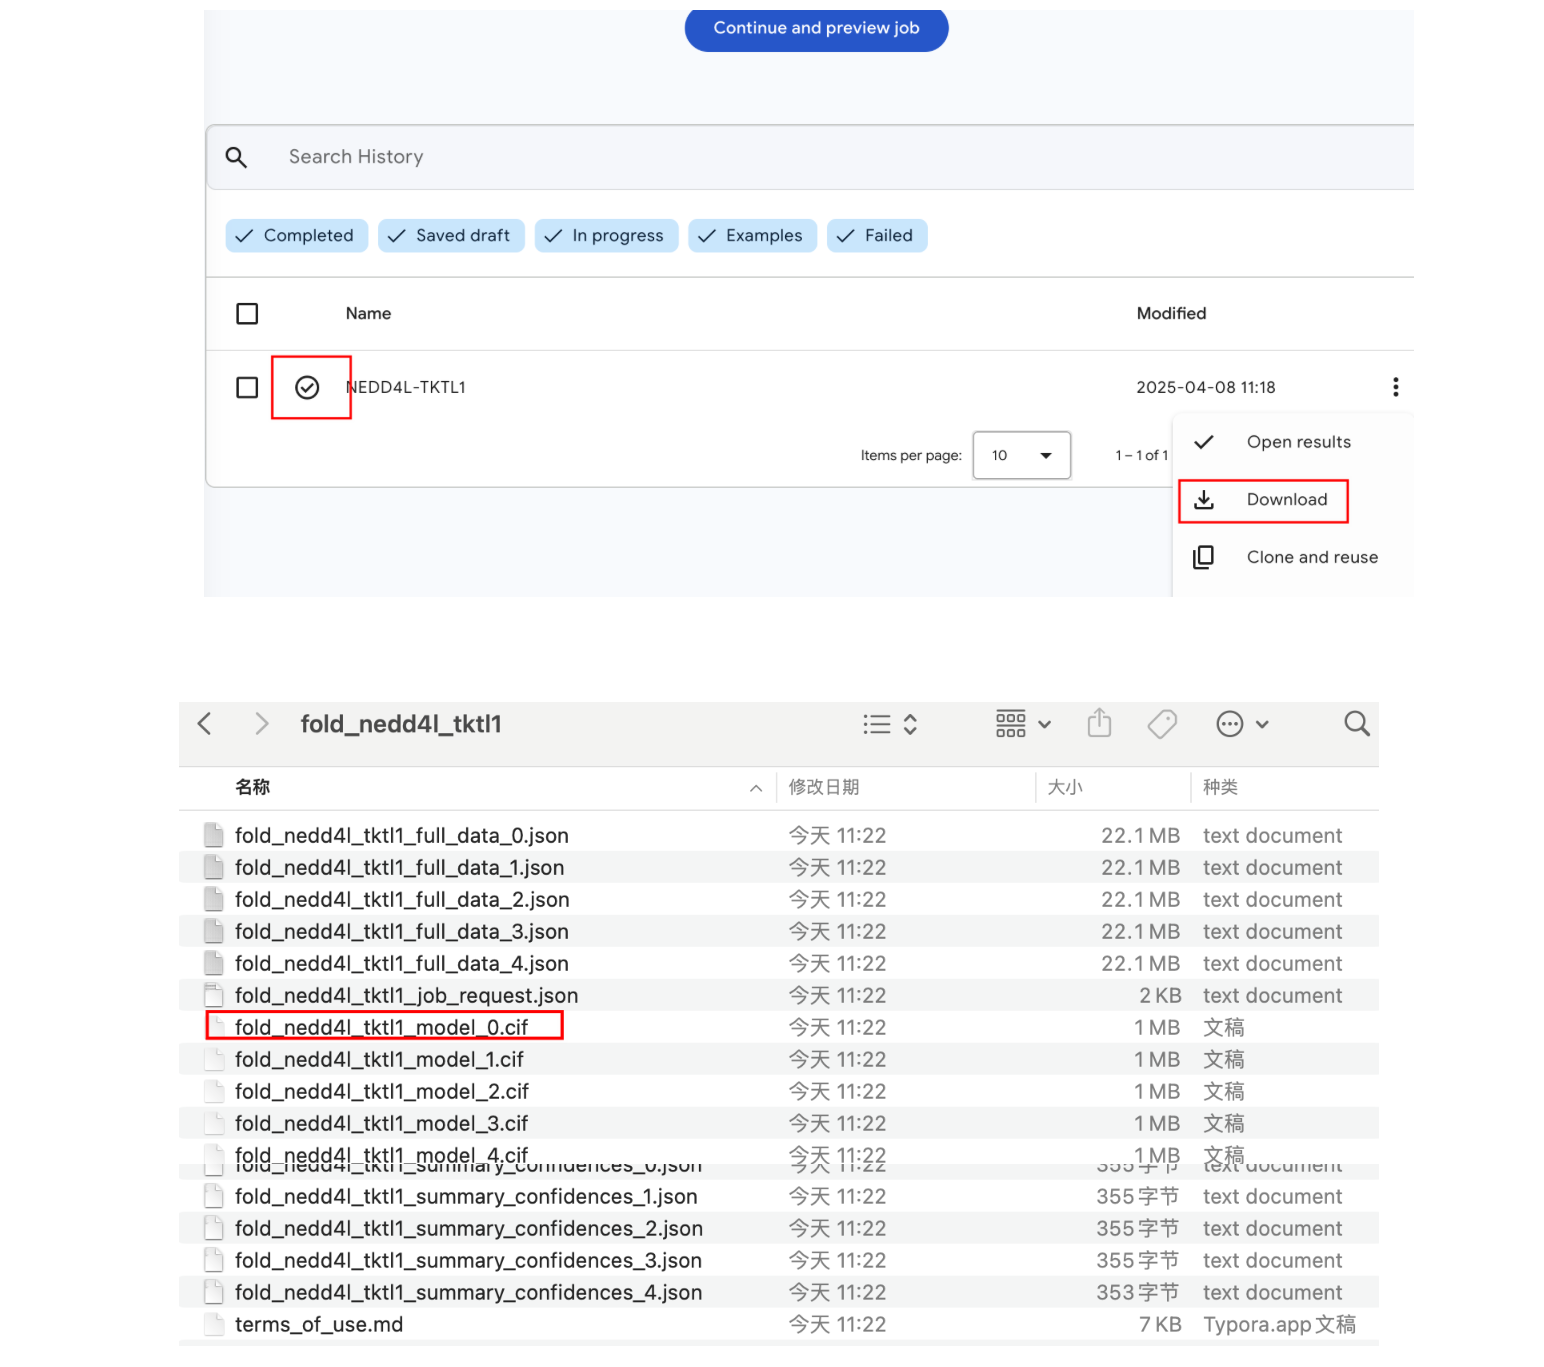
Task: Click the Name column header
Action: tap(368, 314)
